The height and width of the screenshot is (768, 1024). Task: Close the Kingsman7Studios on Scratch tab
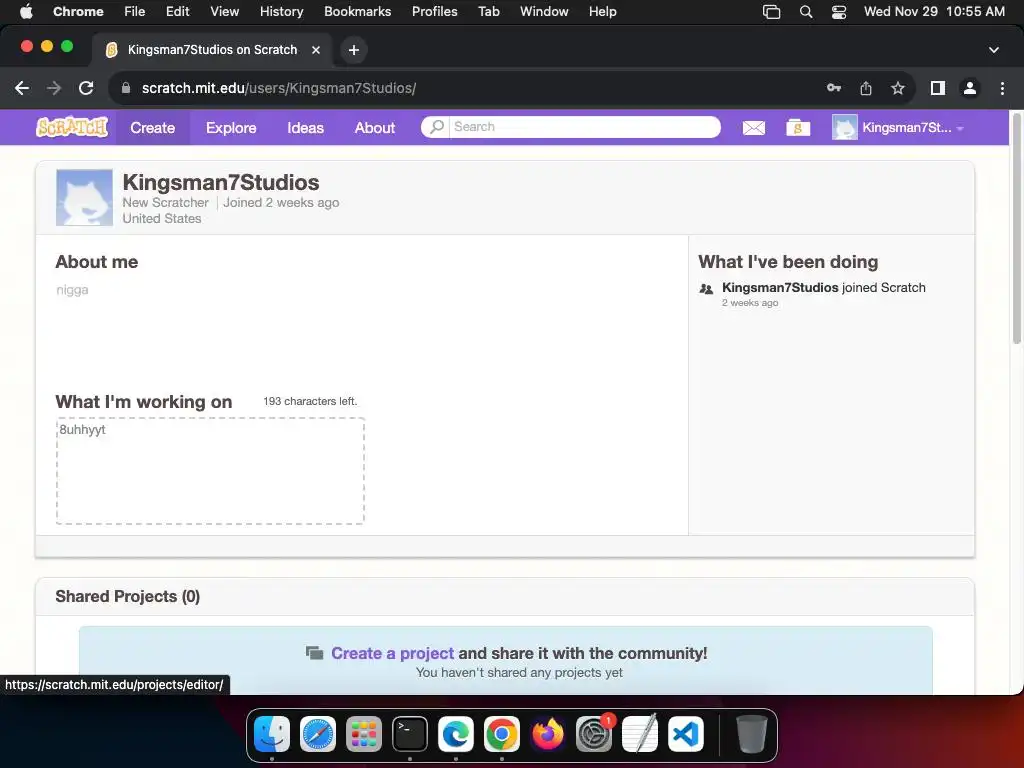point(316,50)
